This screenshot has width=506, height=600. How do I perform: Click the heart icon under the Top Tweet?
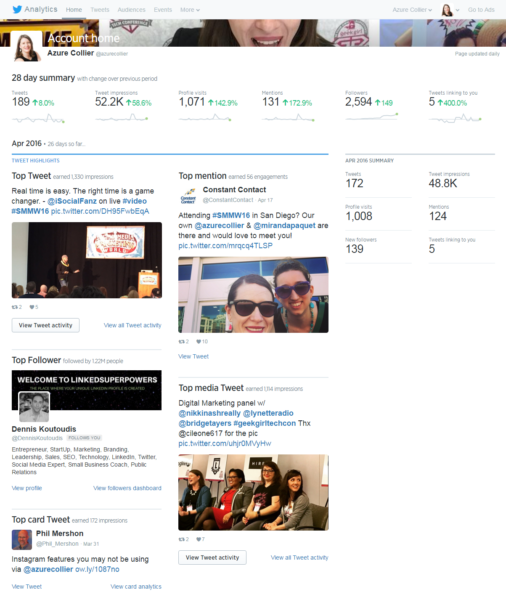(32, 307)
